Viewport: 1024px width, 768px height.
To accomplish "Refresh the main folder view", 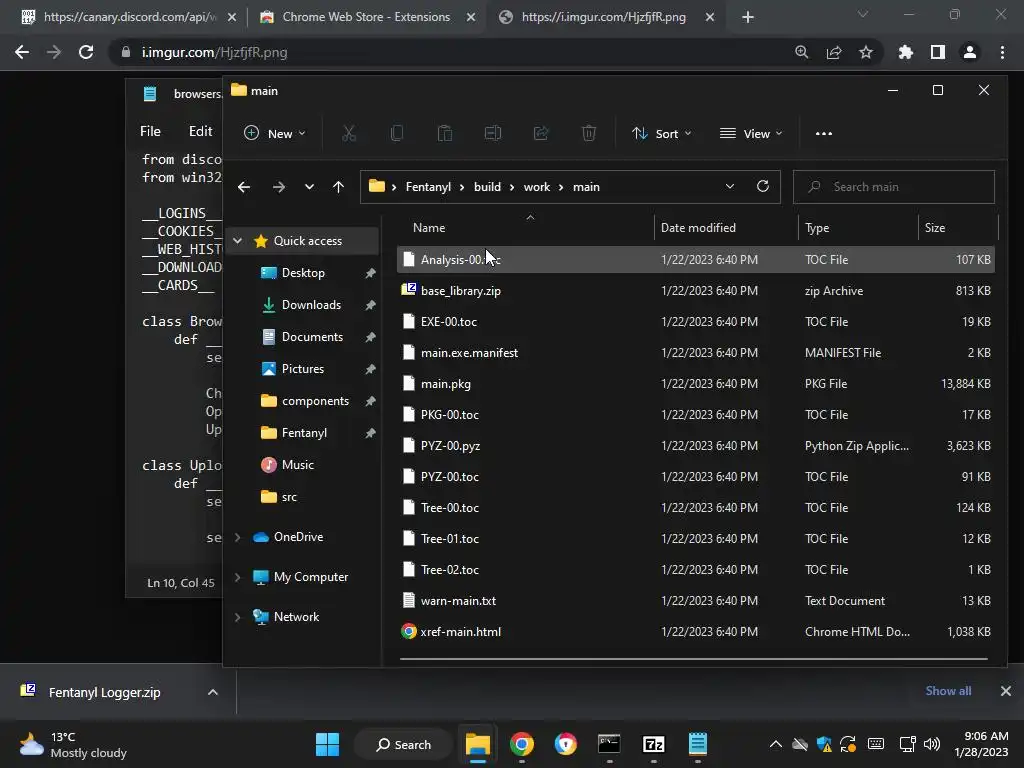I will point(763,186).
